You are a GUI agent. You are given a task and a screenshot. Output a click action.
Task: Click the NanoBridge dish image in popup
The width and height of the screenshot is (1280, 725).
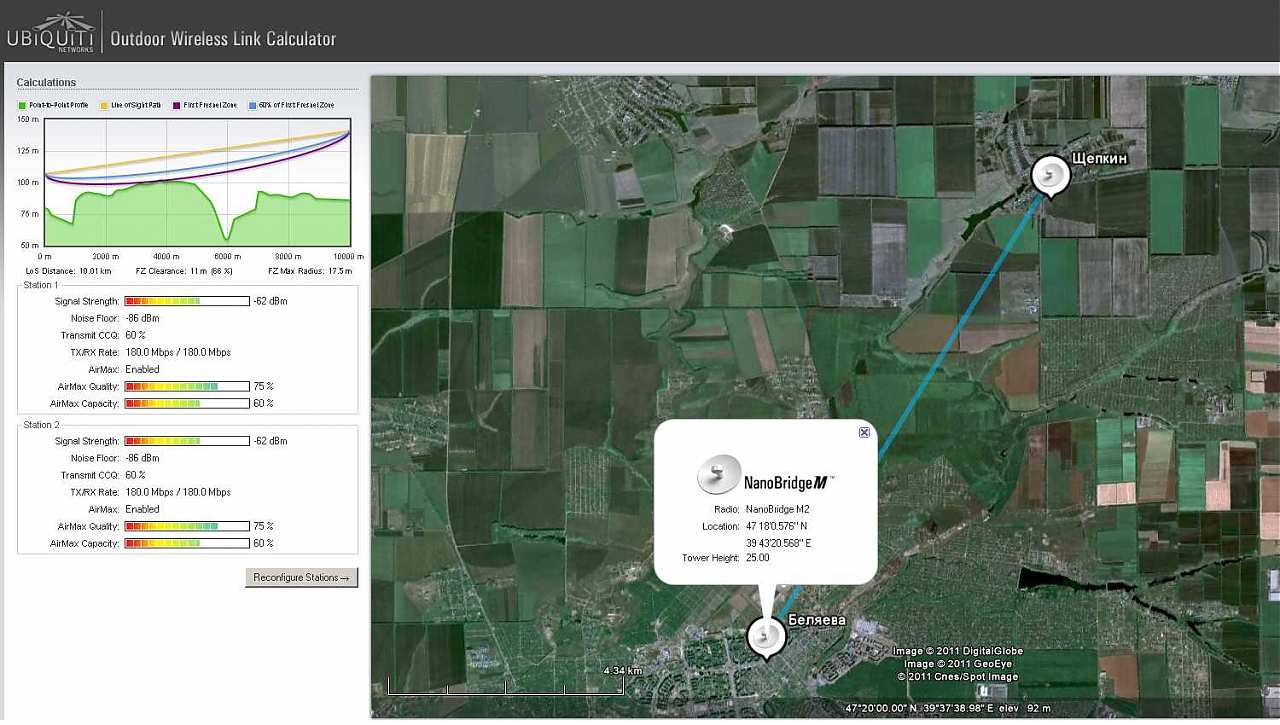(718, 476)
